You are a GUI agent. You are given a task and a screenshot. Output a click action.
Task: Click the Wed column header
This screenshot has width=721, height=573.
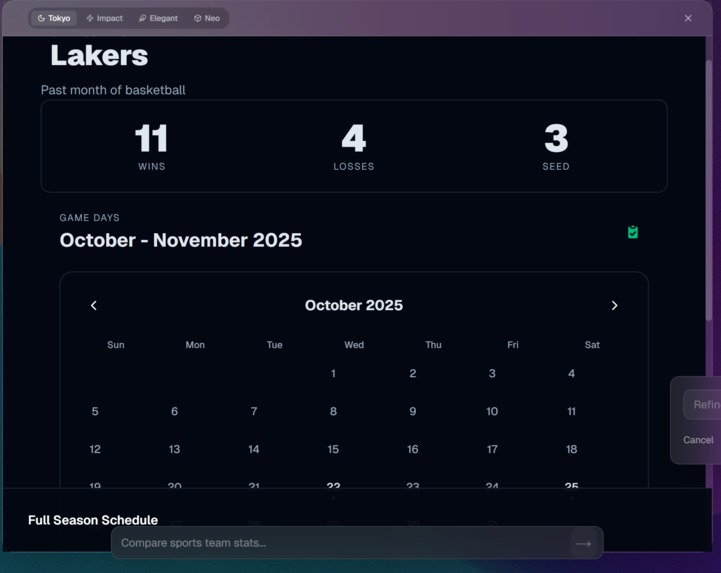[354, 345]
